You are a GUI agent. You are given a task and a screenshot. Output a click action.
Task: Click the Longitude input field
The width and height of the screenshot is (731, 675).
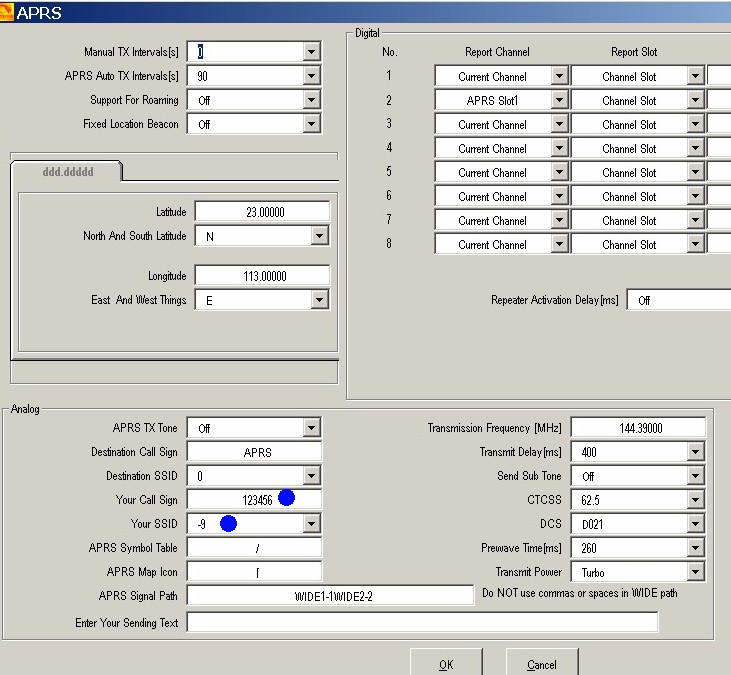coord(262,276)
